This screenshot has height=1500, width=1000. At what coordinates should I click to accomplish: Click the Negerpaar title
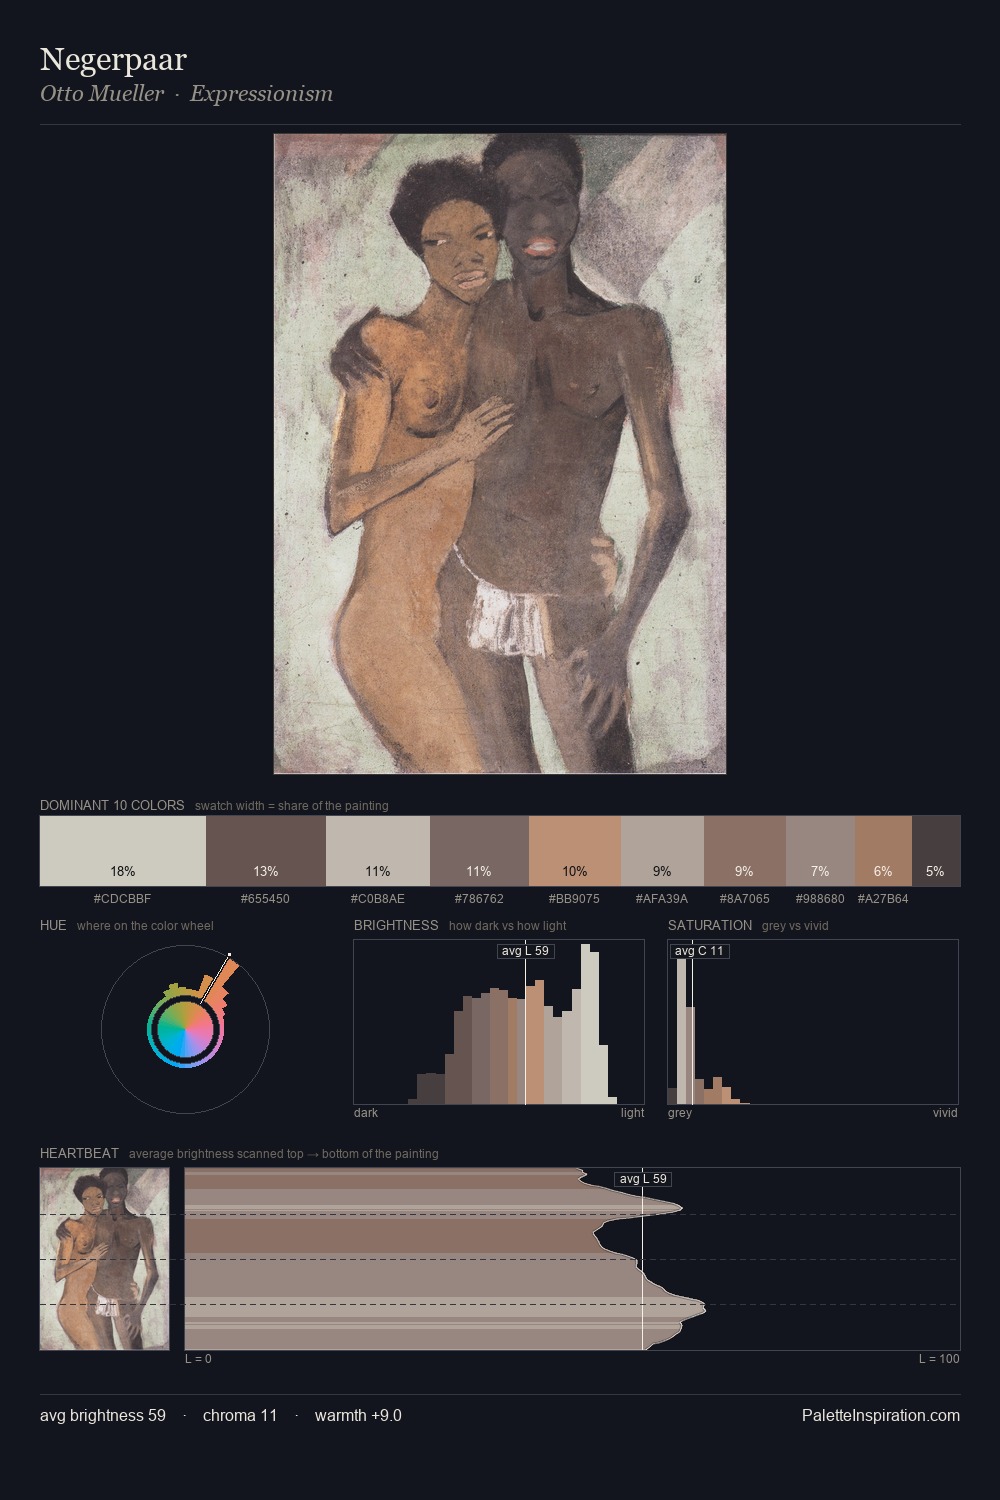click(x=113, y=59)
